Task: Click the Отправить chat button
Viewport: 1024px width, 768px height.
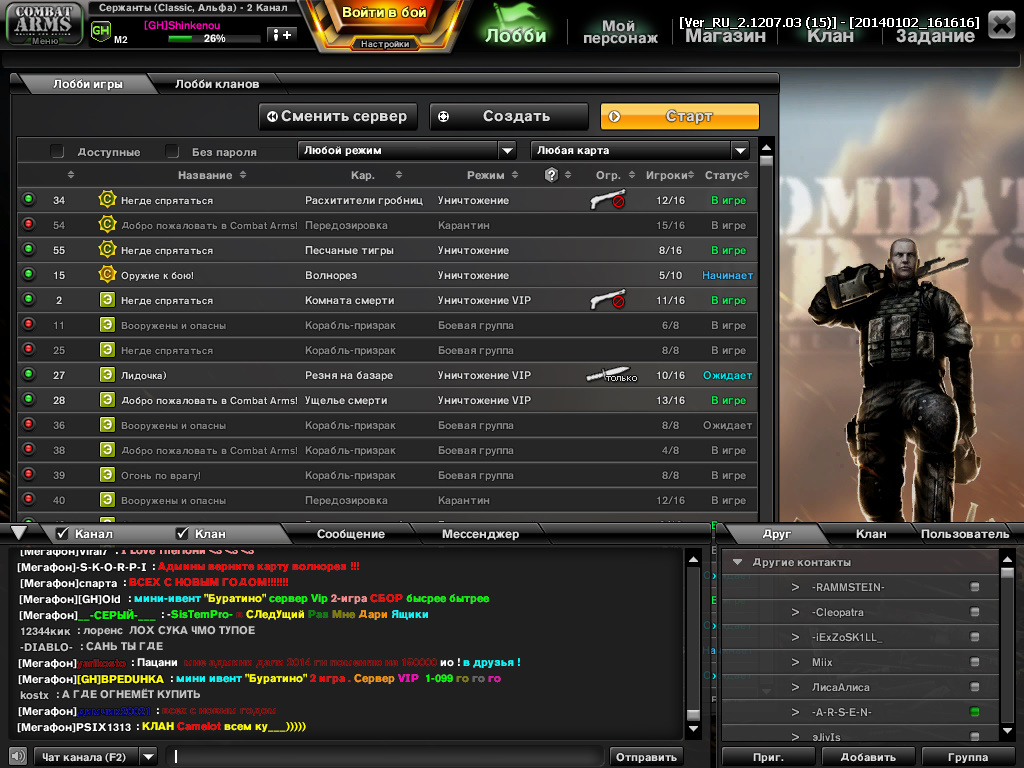Action: click(x=646, y=757)
